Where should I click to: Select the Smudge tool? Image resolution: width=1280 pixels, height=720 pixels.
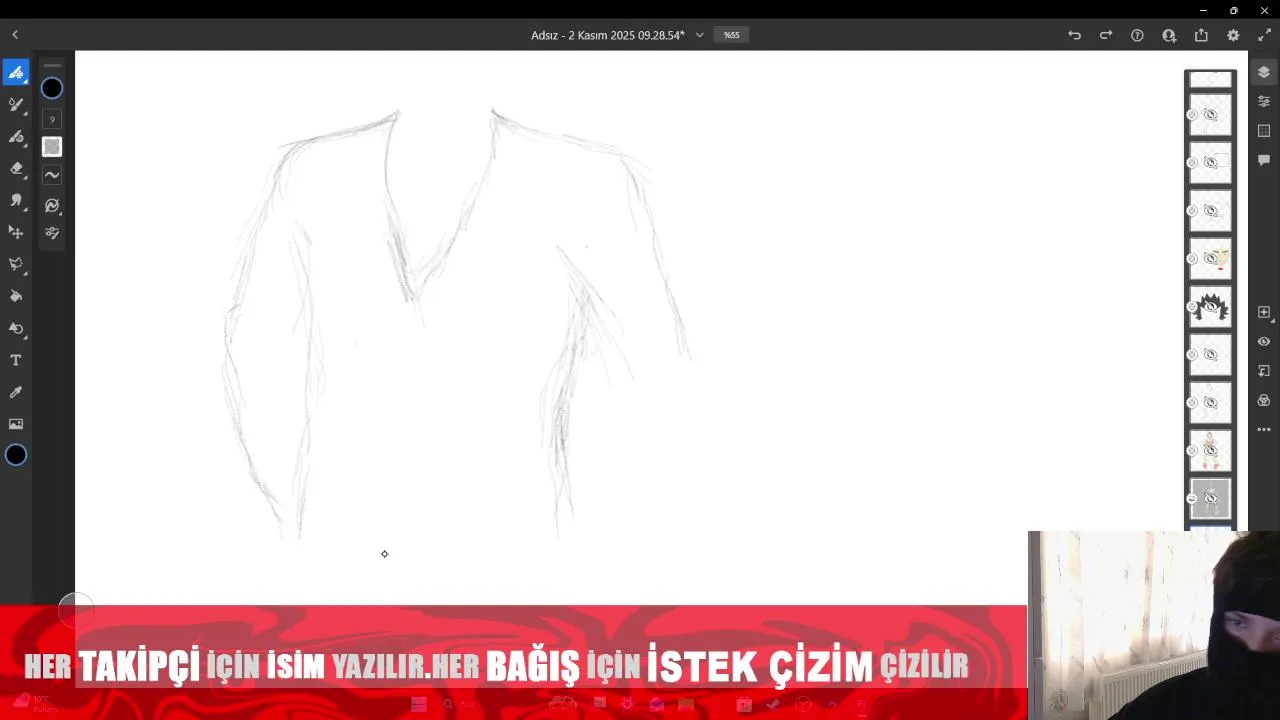click(16, 200)
